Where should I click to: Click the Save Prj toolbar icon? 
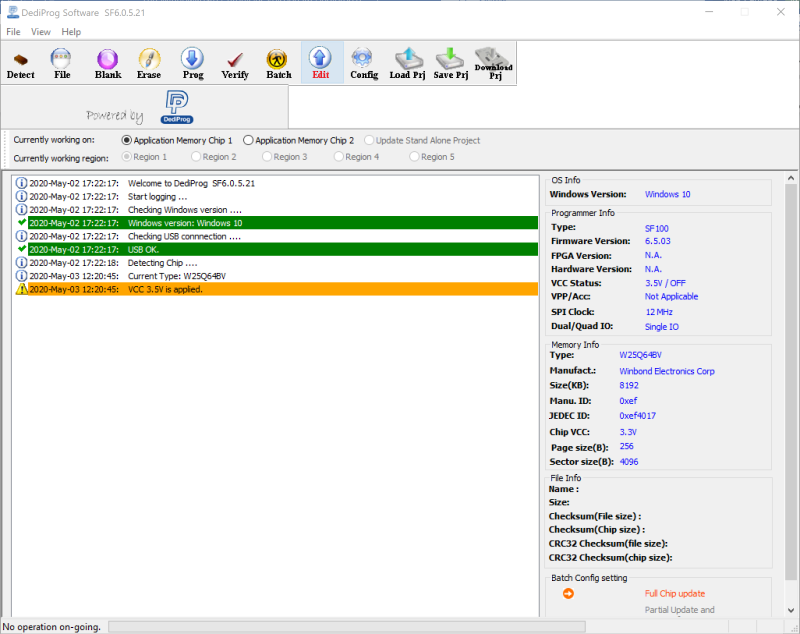click(451, 64)
